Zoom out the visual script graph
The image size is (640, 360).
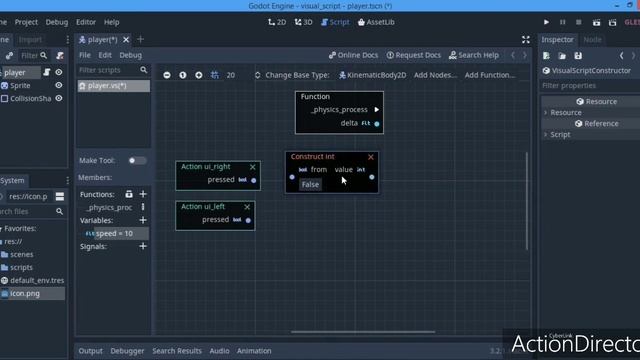(167, 75)
